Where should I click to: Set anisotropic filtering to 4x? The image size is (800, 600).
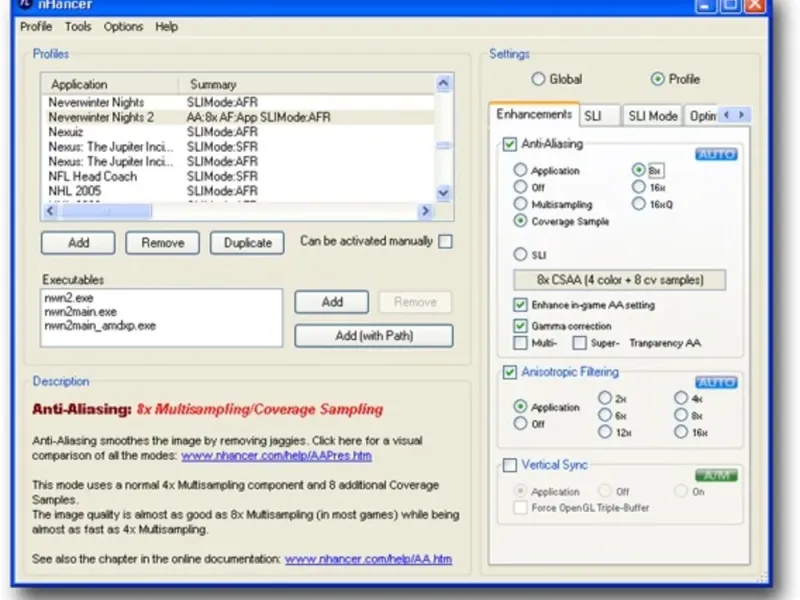coord(681,397)
